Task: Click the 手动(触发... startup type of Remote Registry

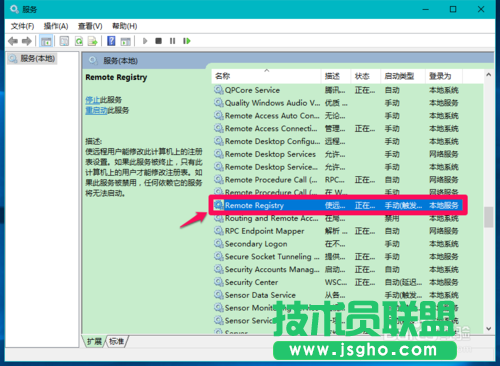Action: [403, 205]
